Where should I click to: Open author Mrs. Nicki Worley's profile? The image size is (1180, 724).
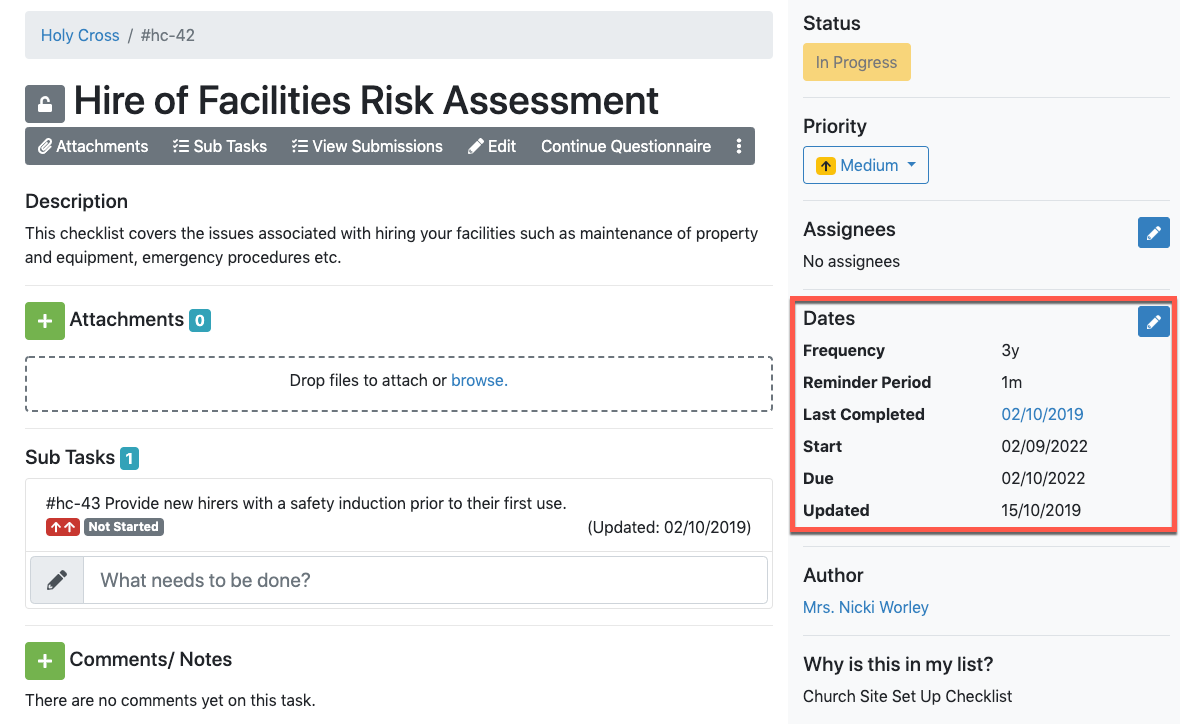(866, 607)
